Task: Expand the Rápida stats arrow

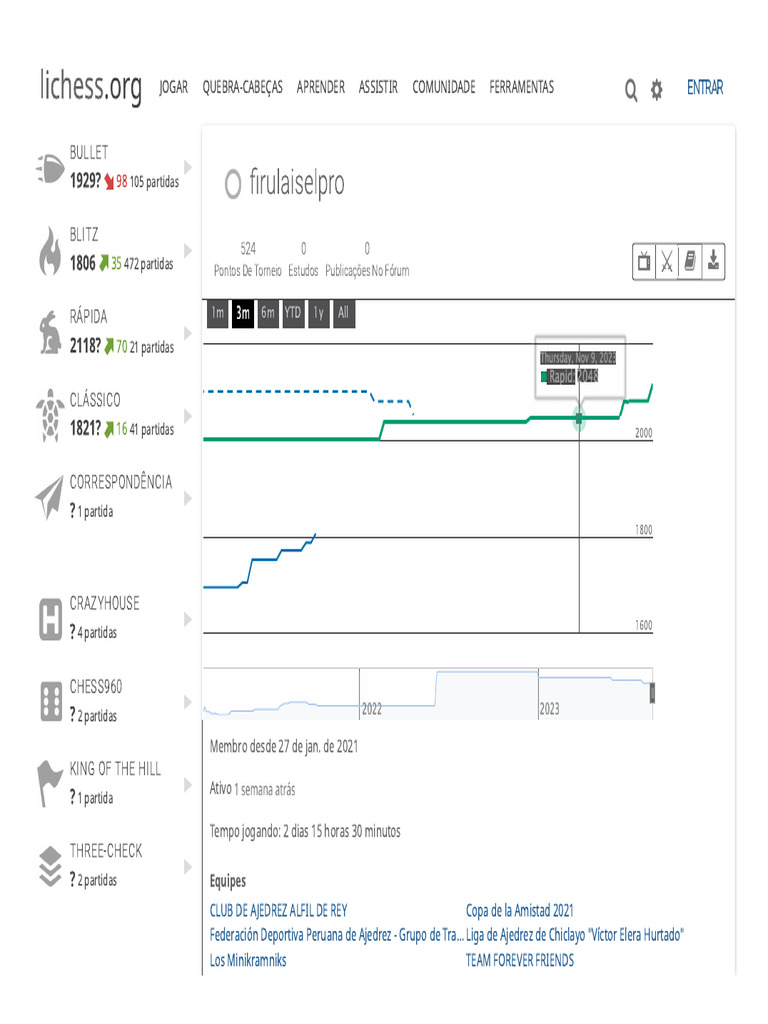Action: pyautogui.click(x=187, y=333)
